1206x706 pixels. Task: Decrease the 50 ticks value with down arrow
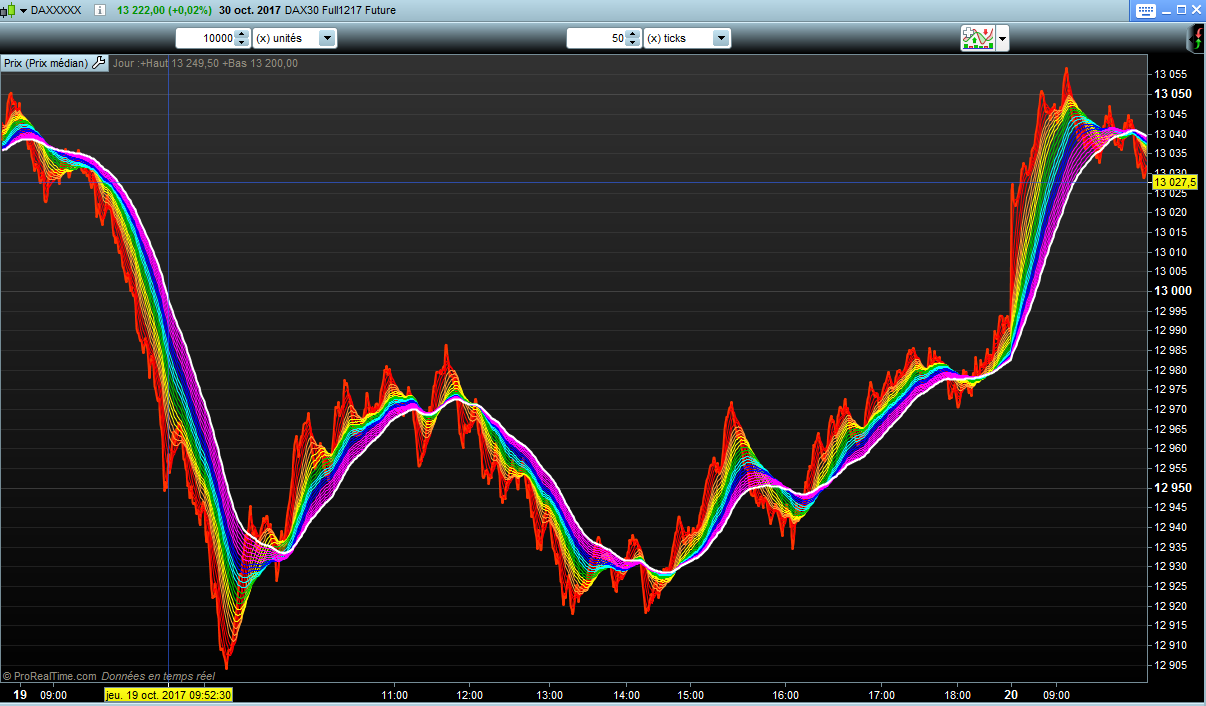(632, 43)
